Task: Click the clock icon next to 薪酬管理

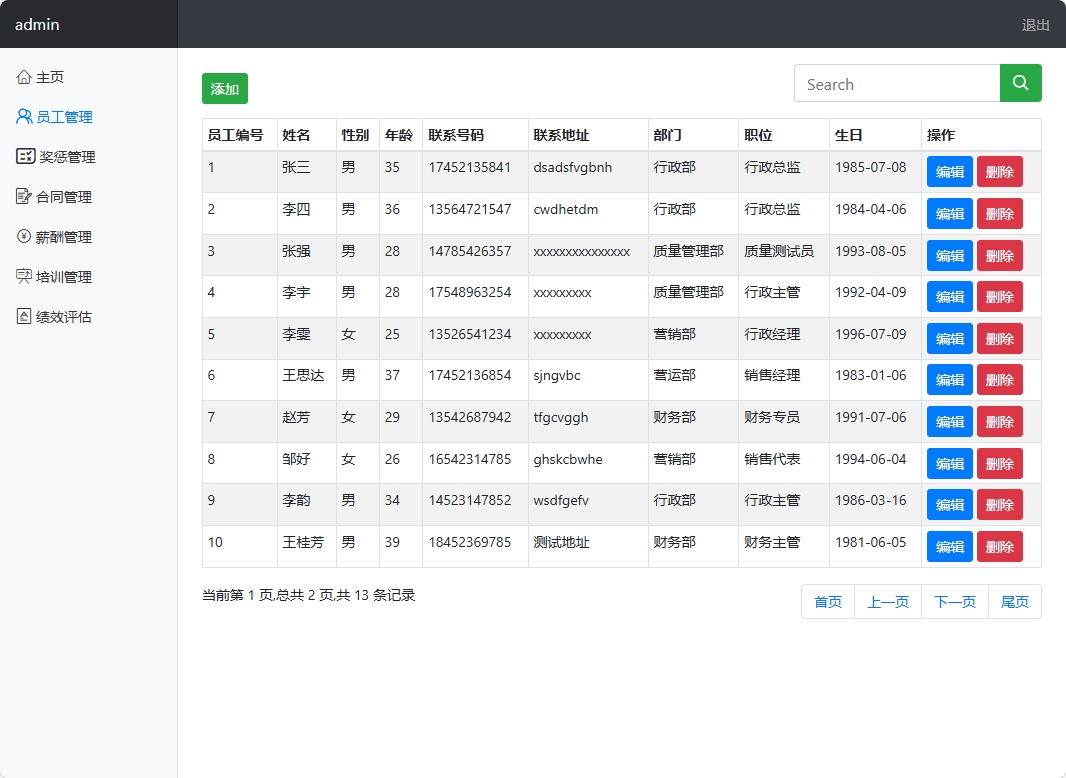Action: pos(23,236)
